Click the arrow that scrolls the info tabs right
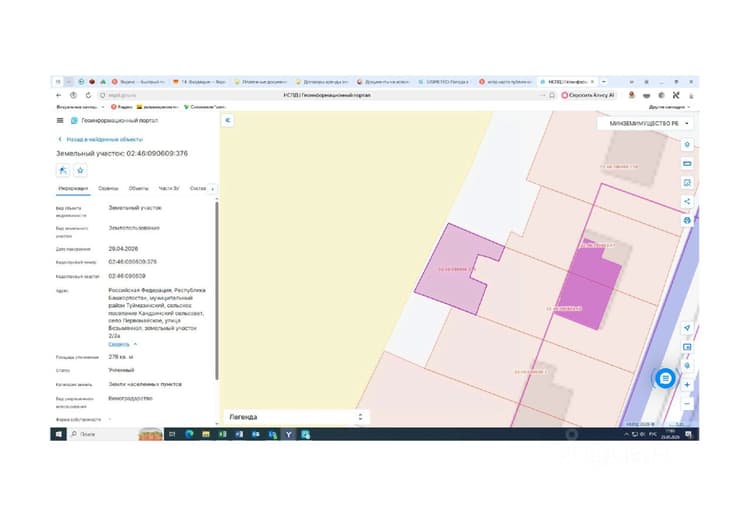 (x=212, y=189)
